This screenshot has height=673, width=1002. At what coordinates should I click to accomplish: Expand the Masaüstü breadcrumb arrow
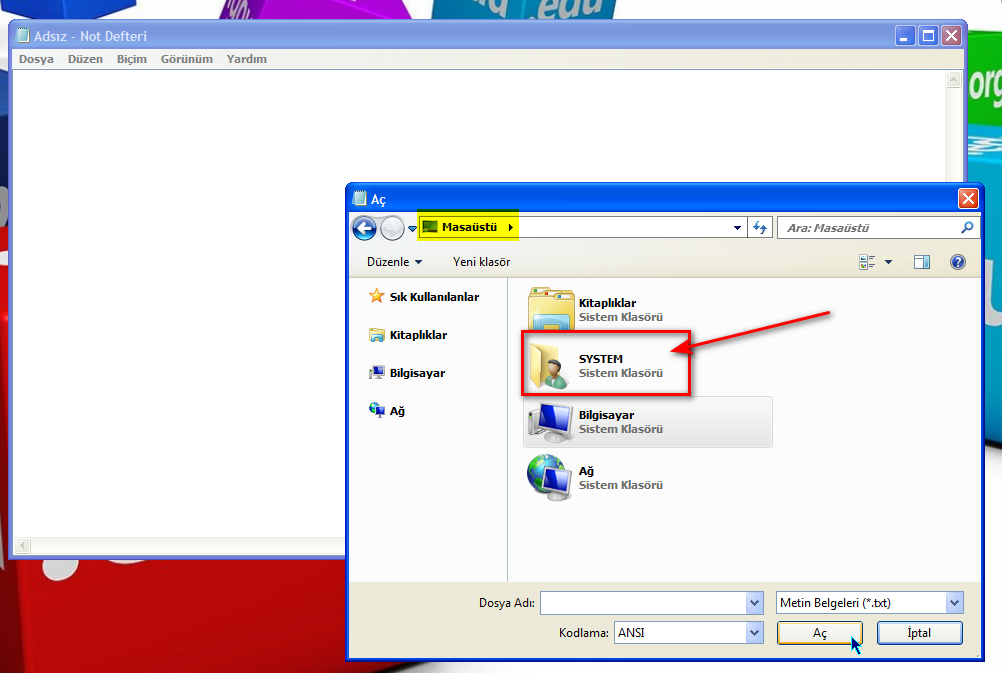[x=511, y=228]
